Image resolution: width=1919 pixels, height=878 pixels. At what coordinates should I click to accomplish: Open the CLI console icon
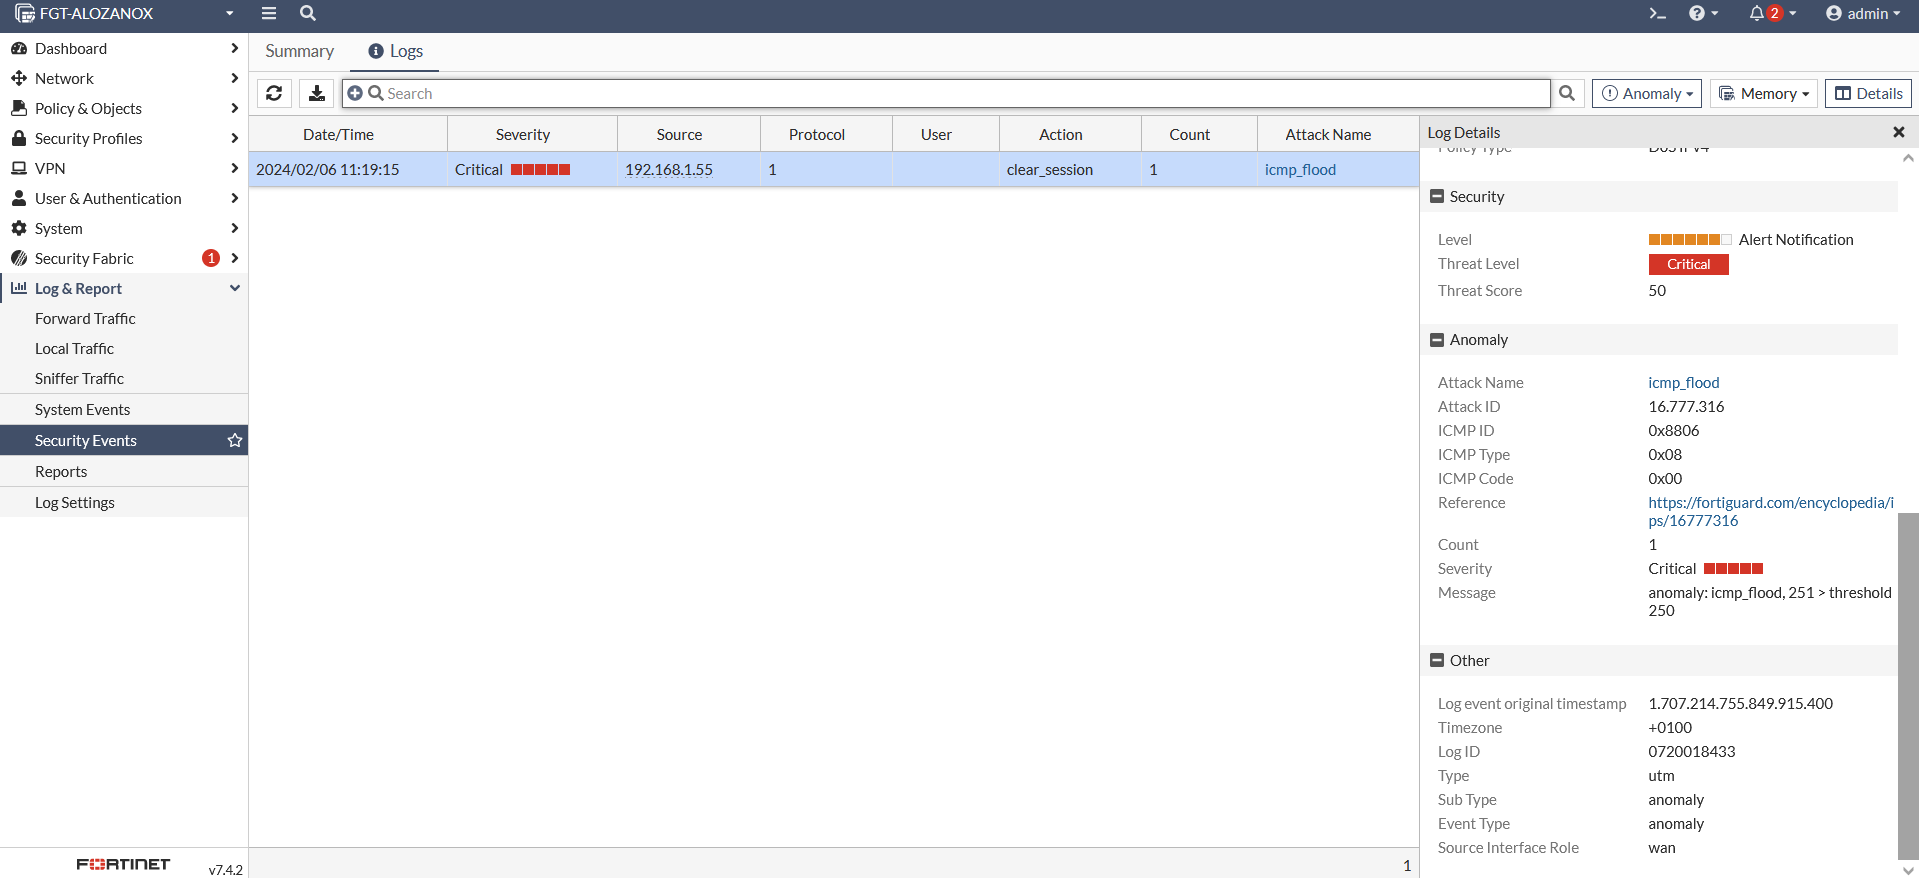point(1657,13)
